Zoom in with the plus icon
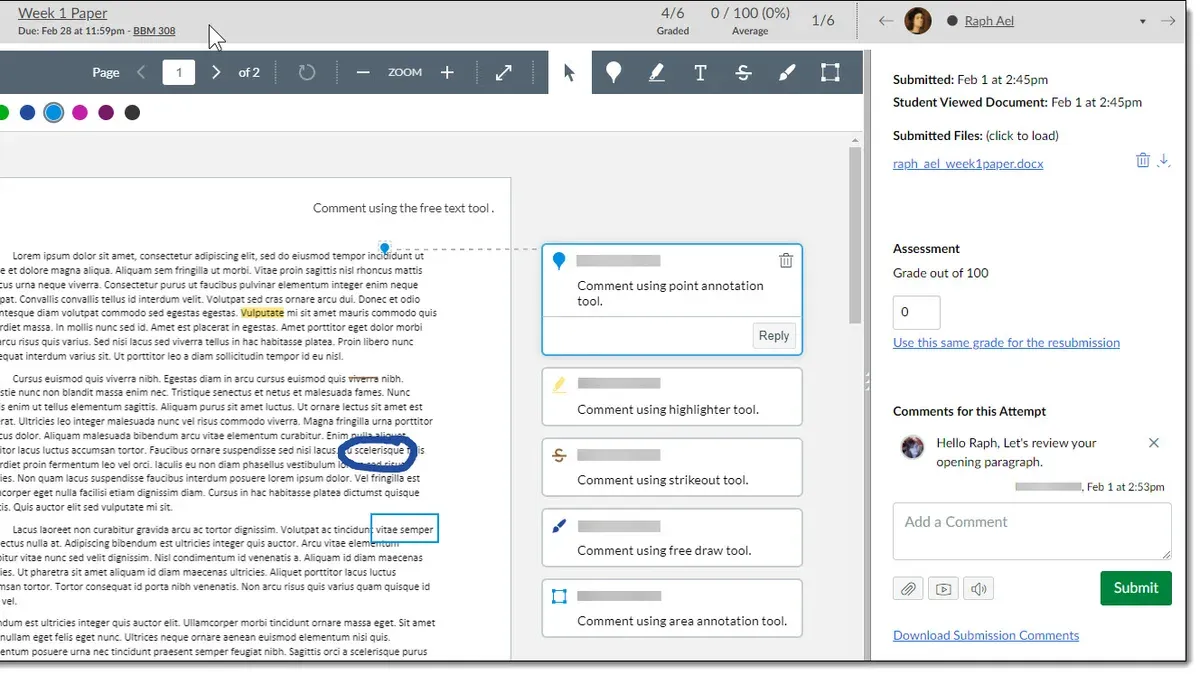The height and width of the screenshot is (675, 1200). (x=447, y=73)
